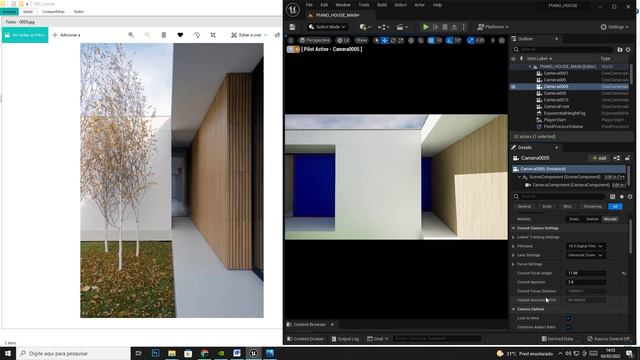Click the Outliner add folder icon
640x360 pixels.
620,49
